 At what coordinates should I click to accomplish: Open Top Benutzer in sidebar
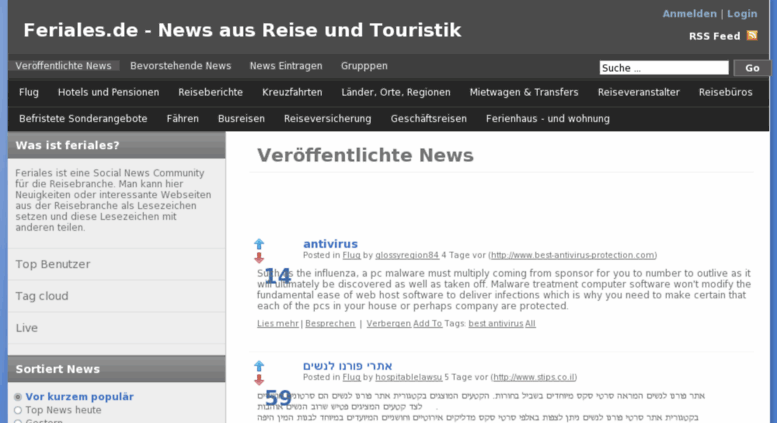[53, 264]
